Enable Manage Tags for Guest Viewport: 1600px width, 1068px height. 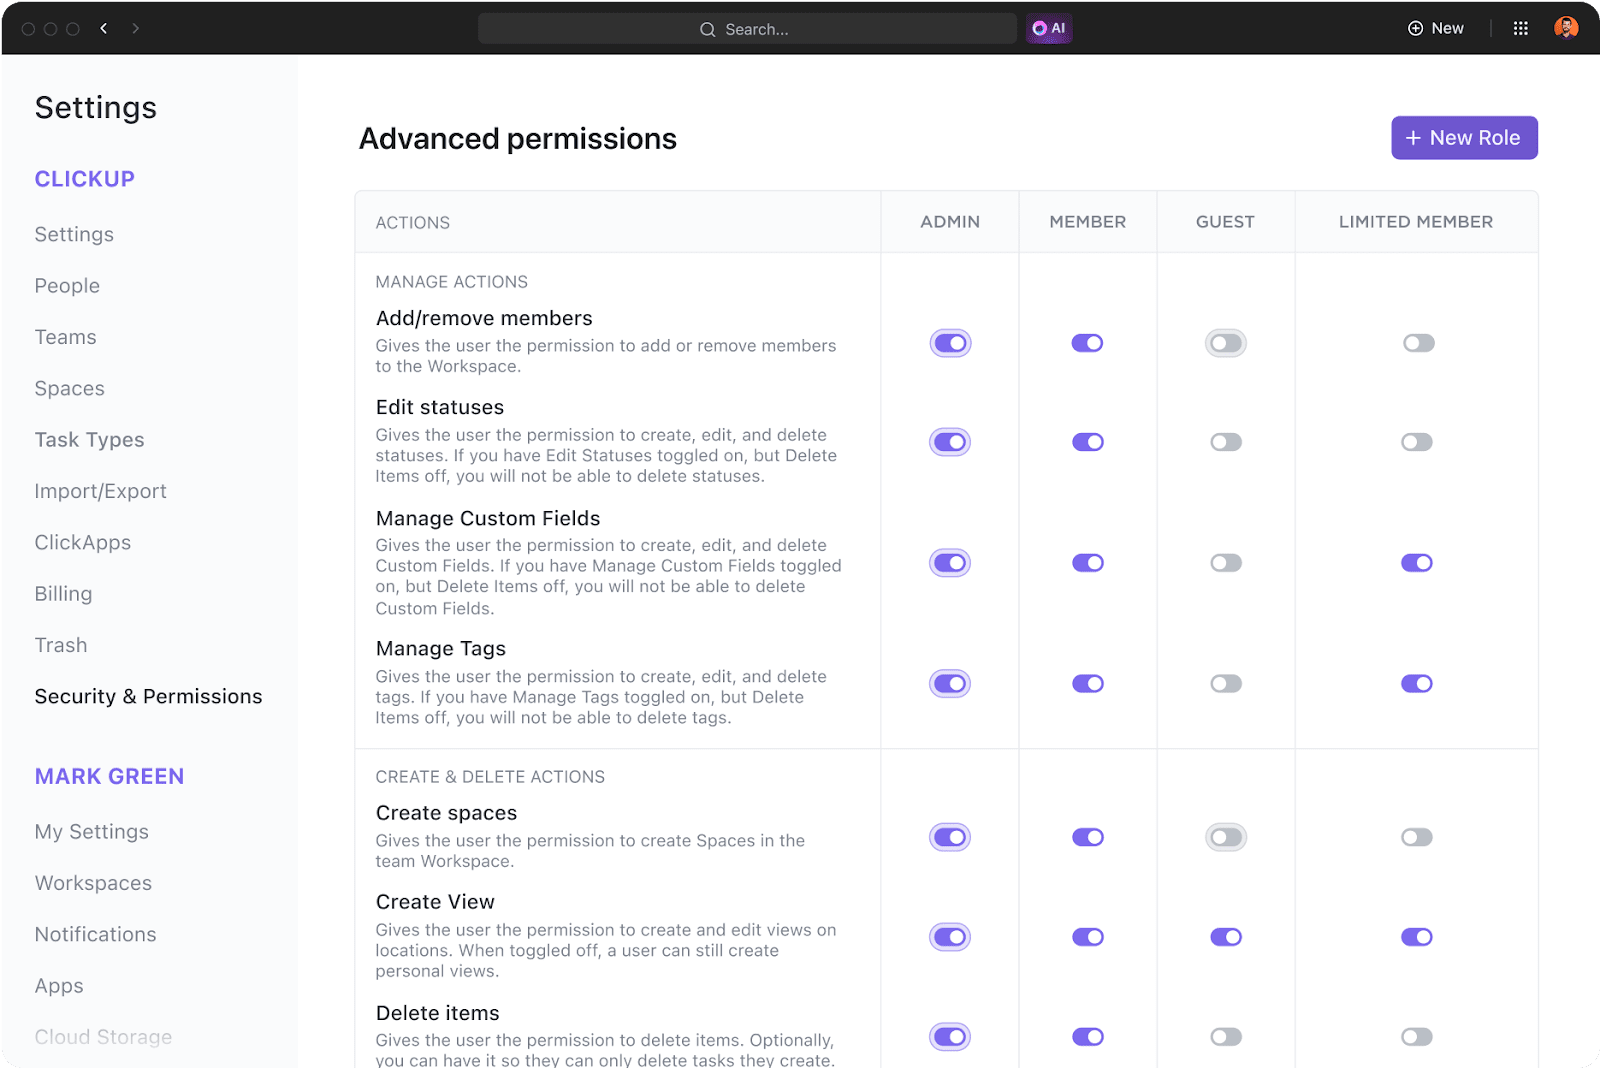1226,684
